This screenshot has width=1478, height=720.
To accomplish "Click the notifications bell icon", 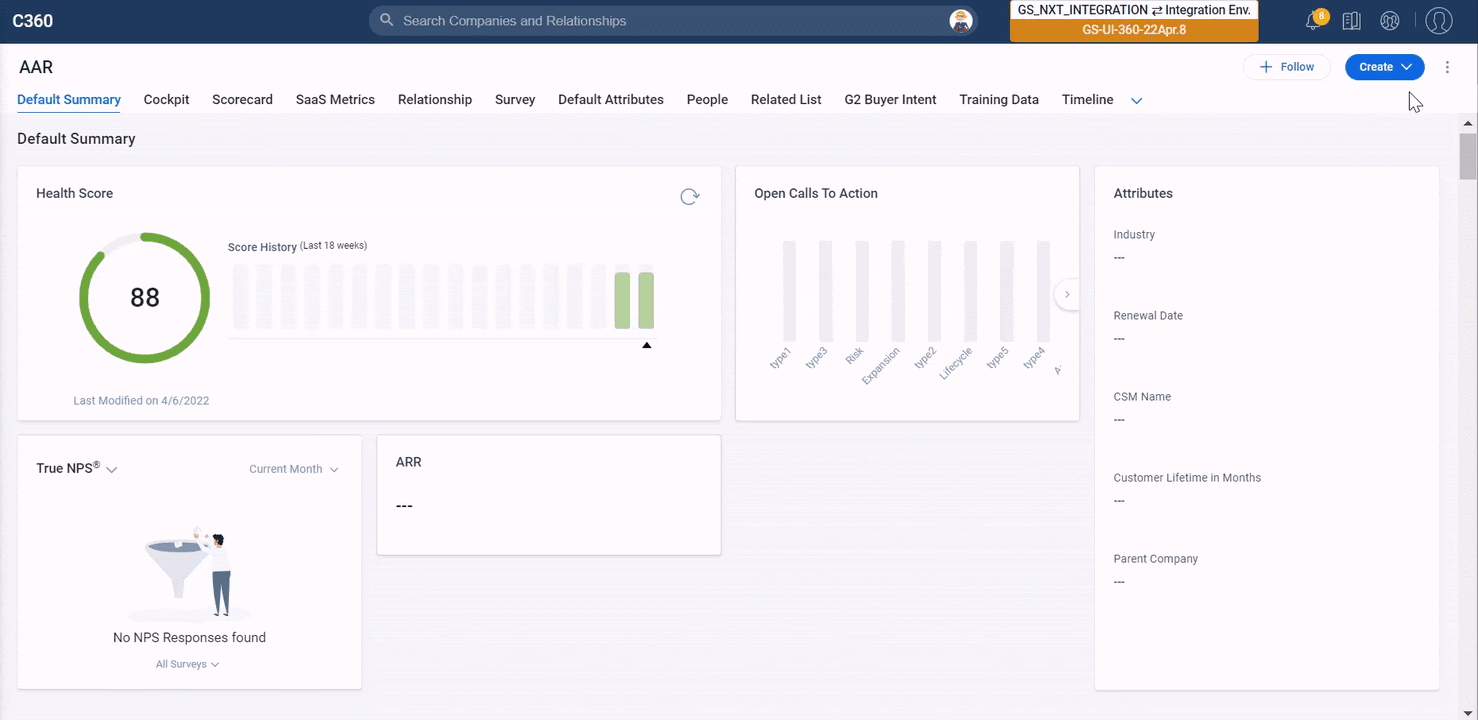I will click(1314, 21).
